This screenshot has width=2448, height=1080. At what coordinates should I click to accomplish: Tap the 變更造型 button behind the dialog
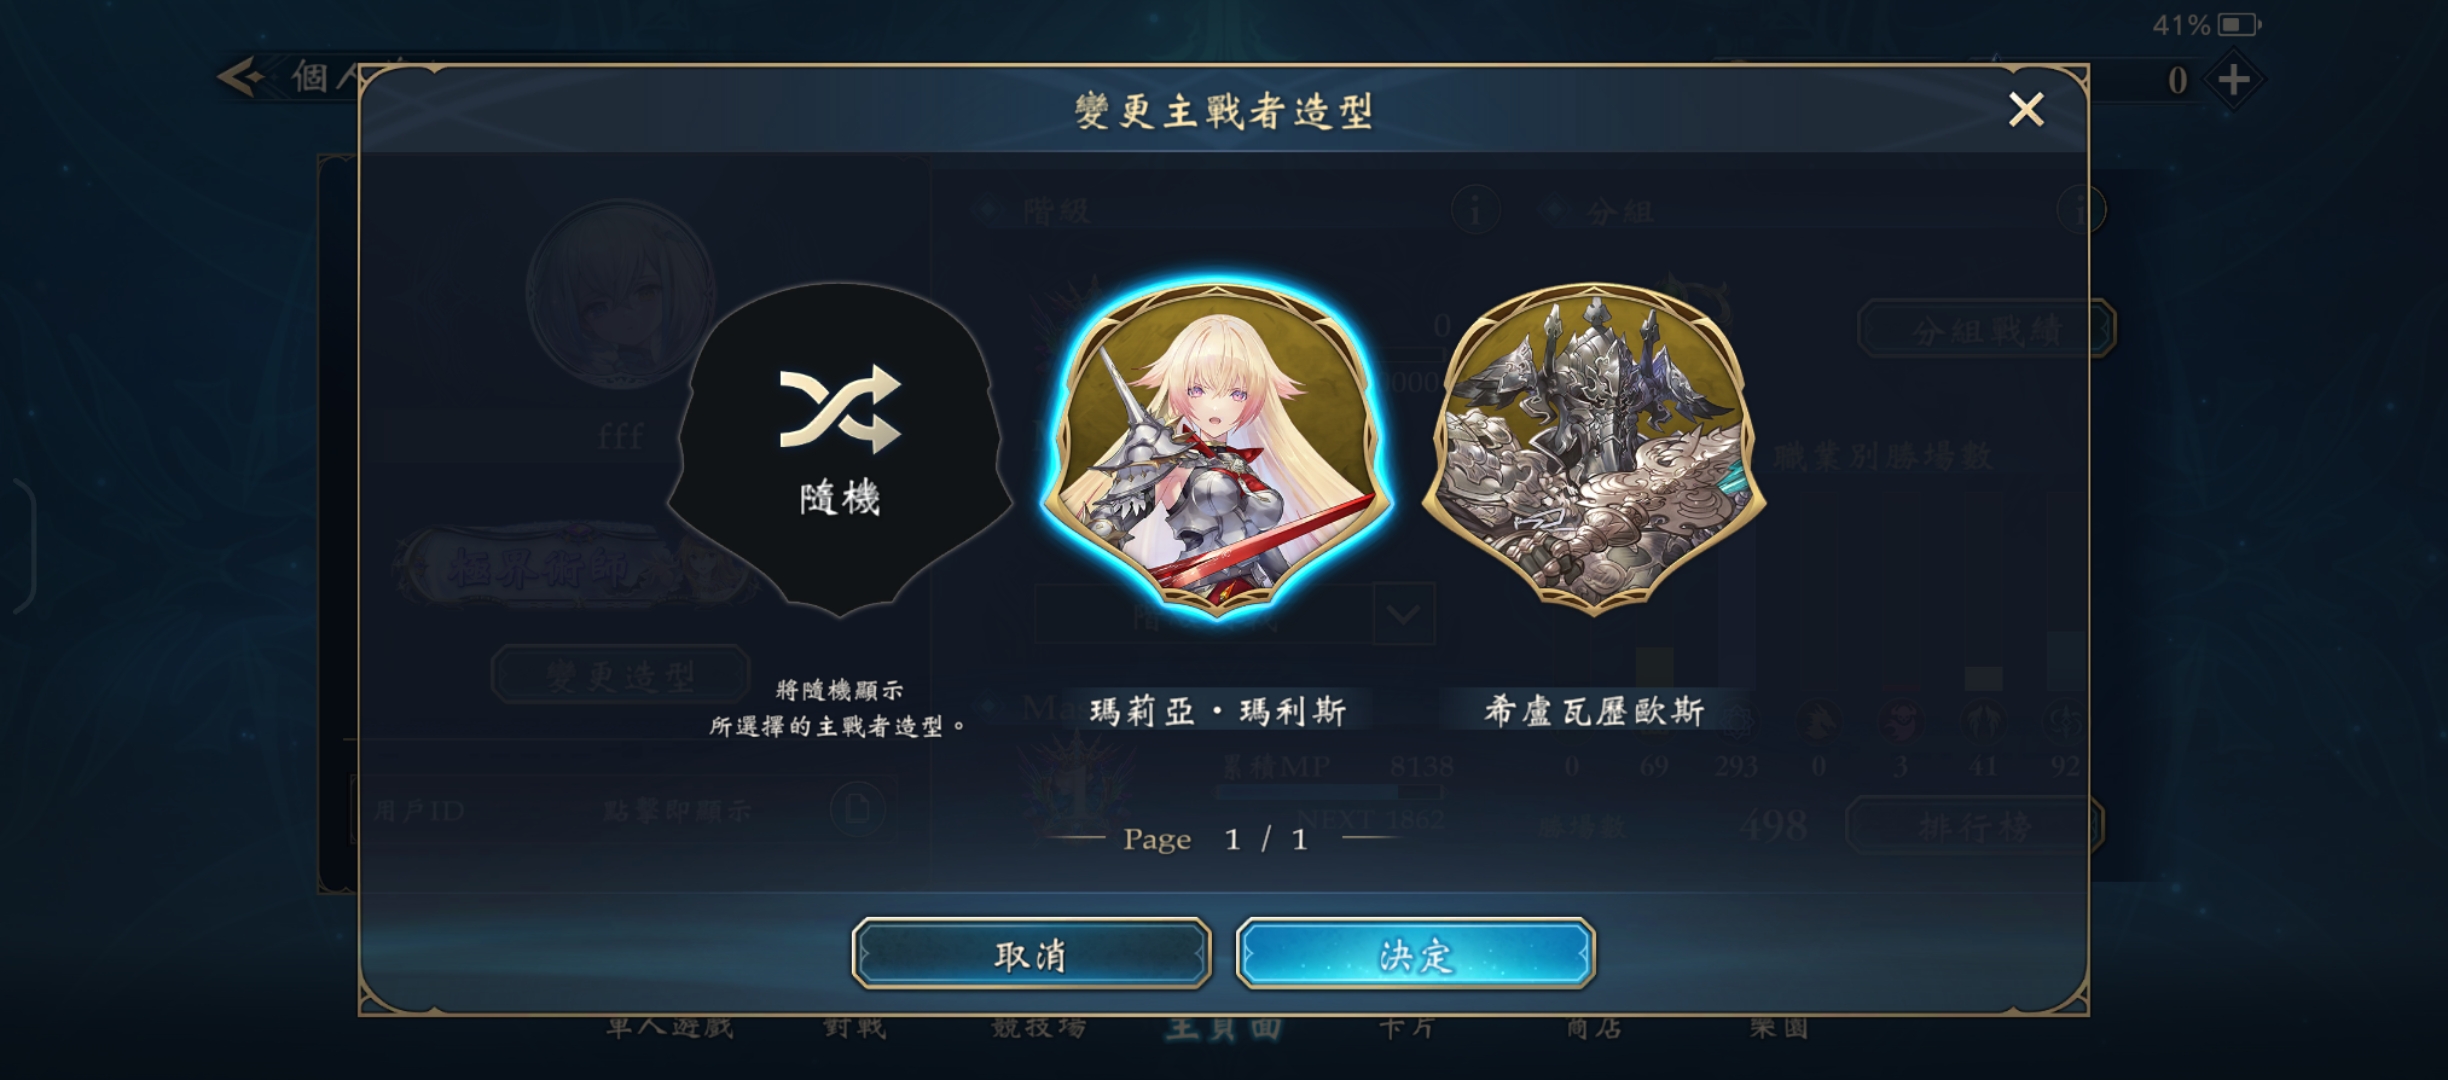(x=620, y=675)
